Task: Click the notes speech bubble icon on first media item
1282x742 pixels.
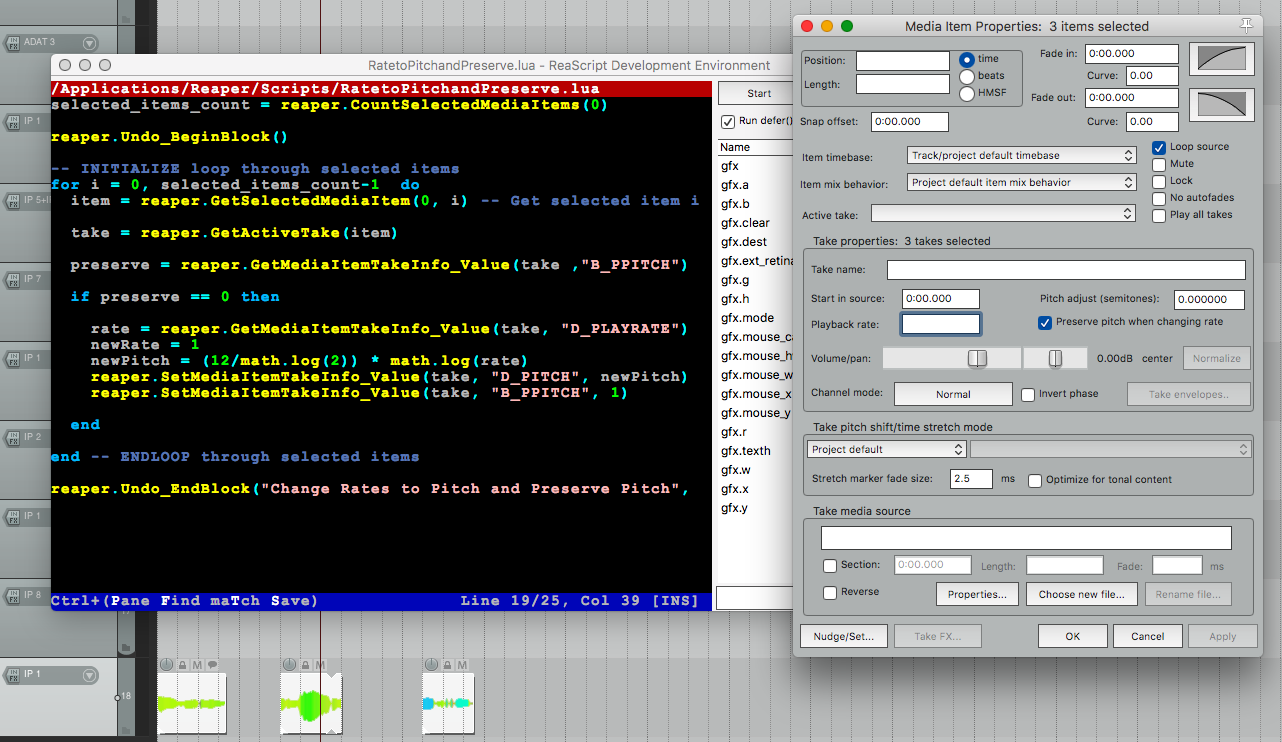Action: click(213, 665)
